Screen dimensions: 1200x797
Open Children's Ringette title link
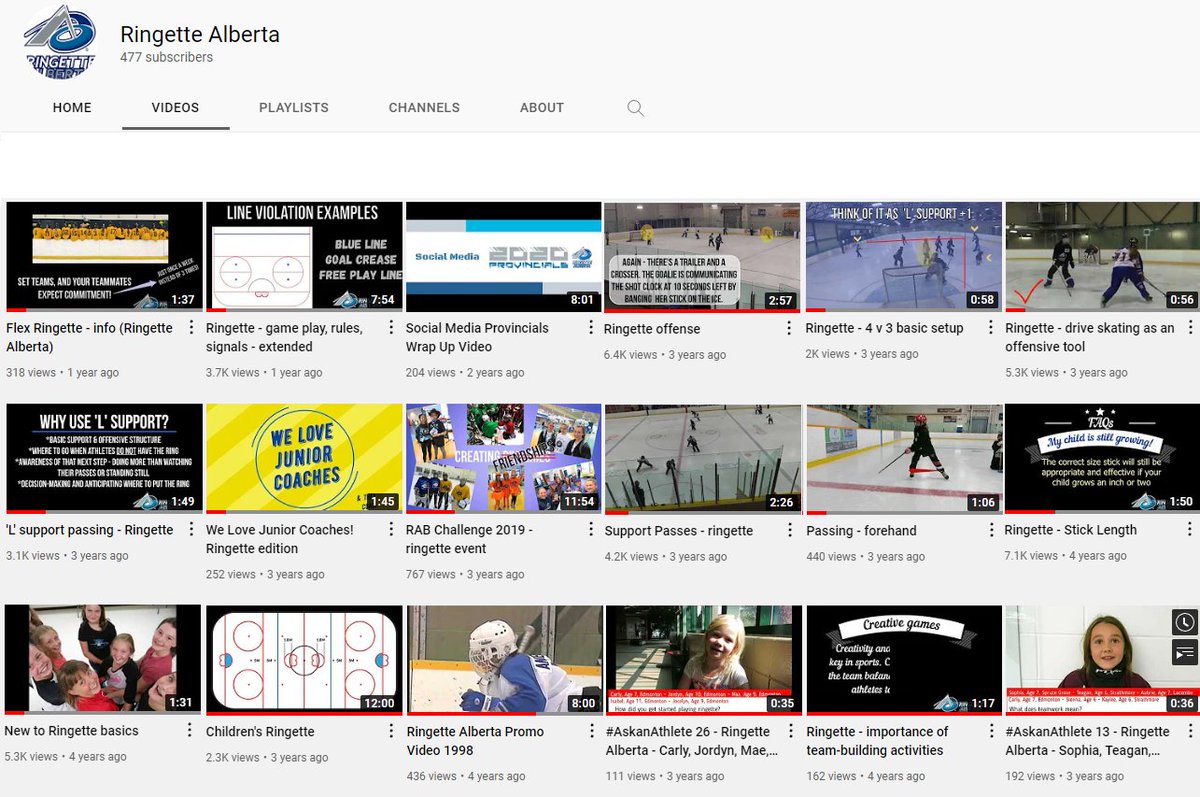pyautogui.click(x=260, y=732)
